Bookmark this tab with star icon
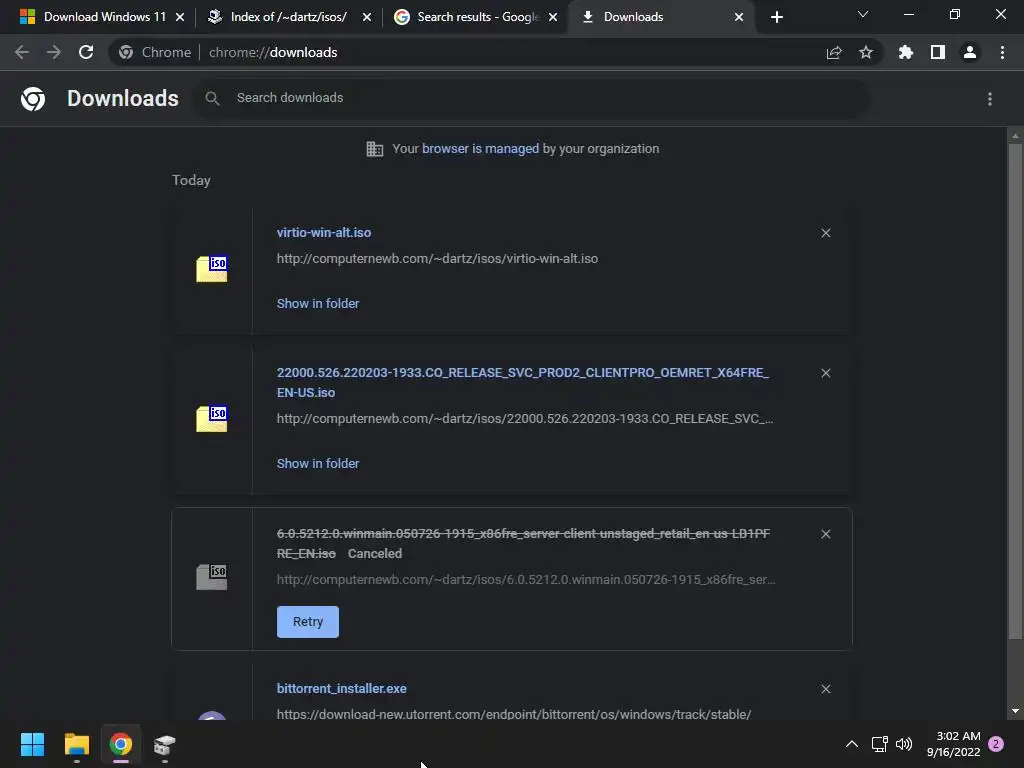 (866, 52)
